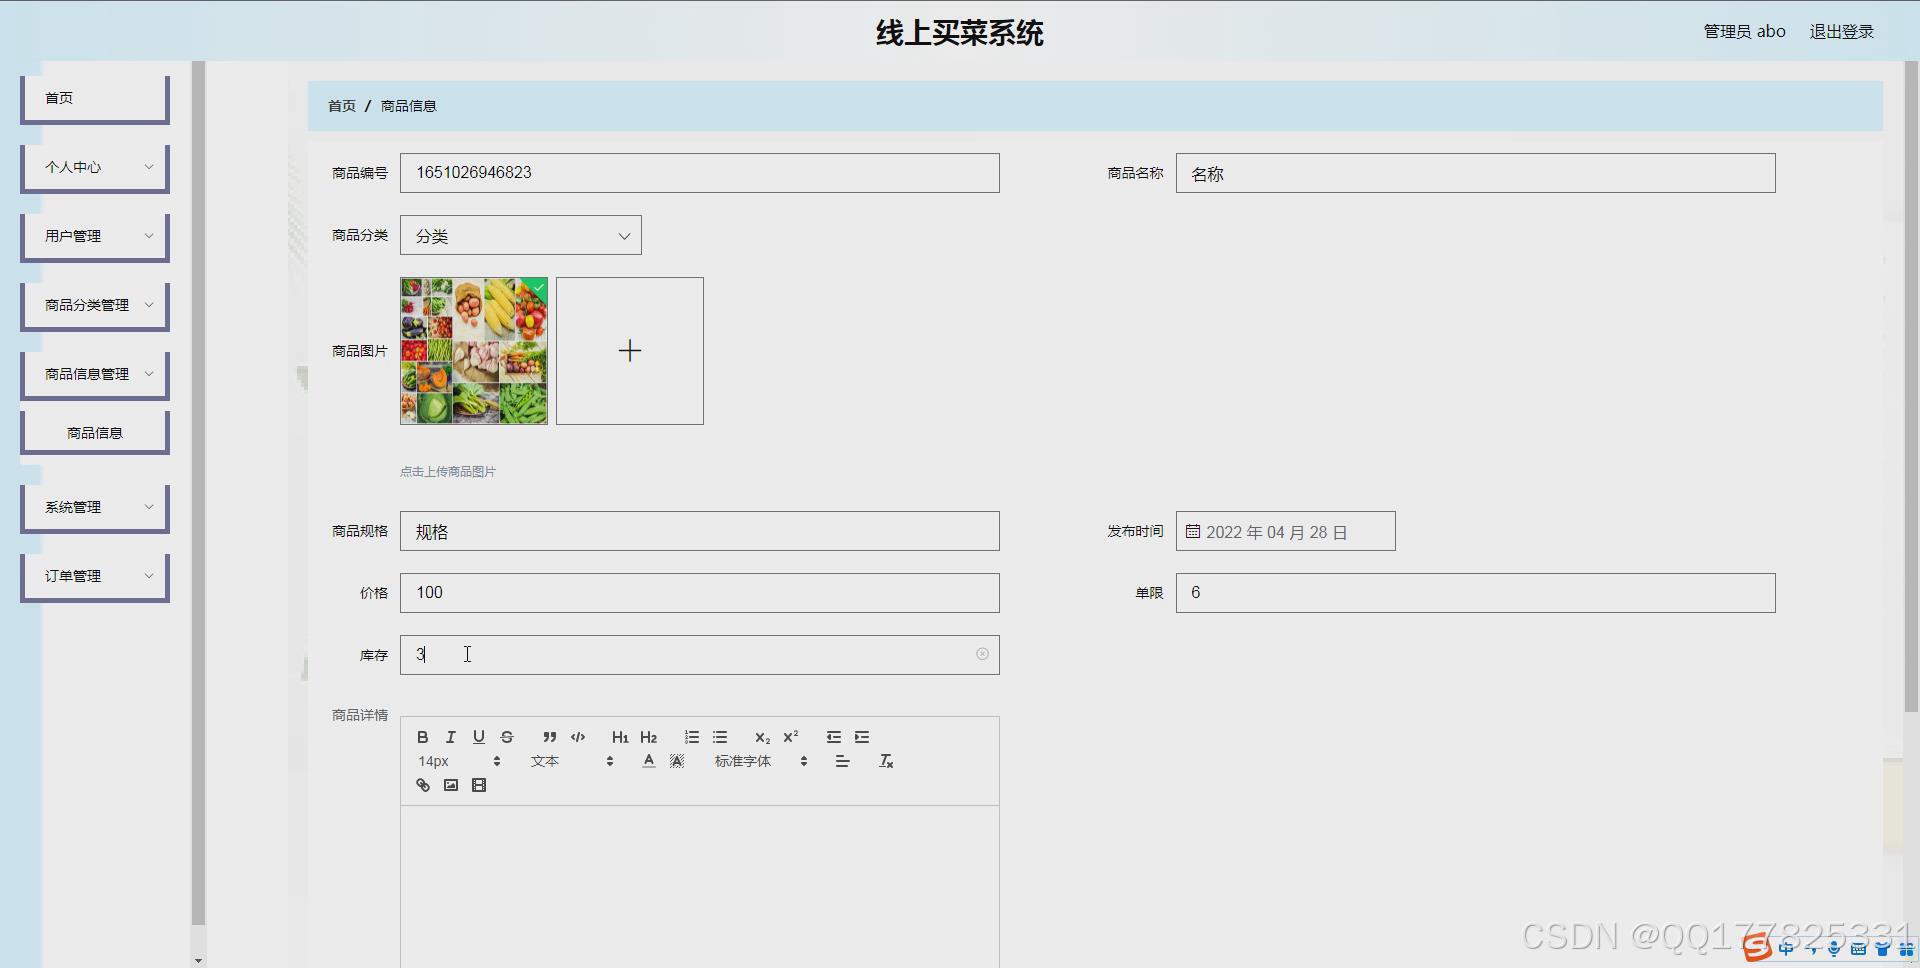Apply Heading 2 style
The width and height of the screenshot is (1920, 968).
click(x=648, y=737)
